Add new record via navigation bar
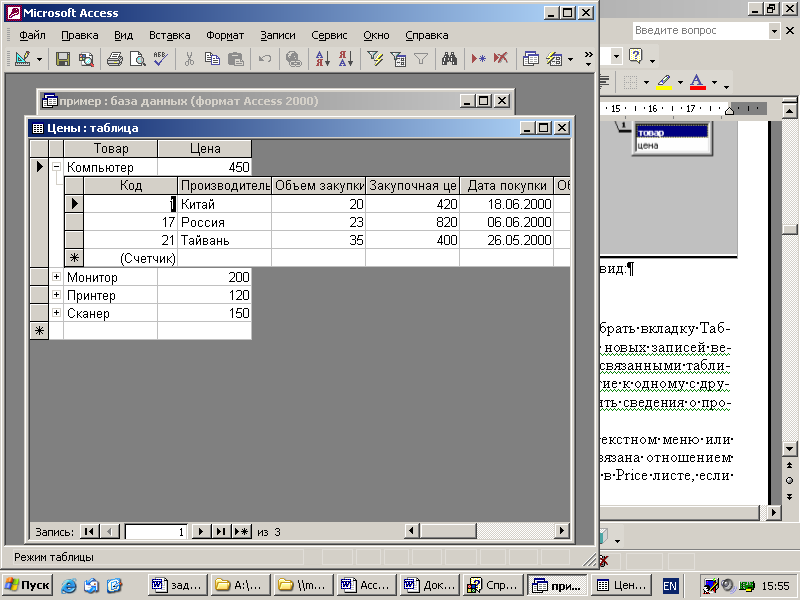 (x=241, y=532)
